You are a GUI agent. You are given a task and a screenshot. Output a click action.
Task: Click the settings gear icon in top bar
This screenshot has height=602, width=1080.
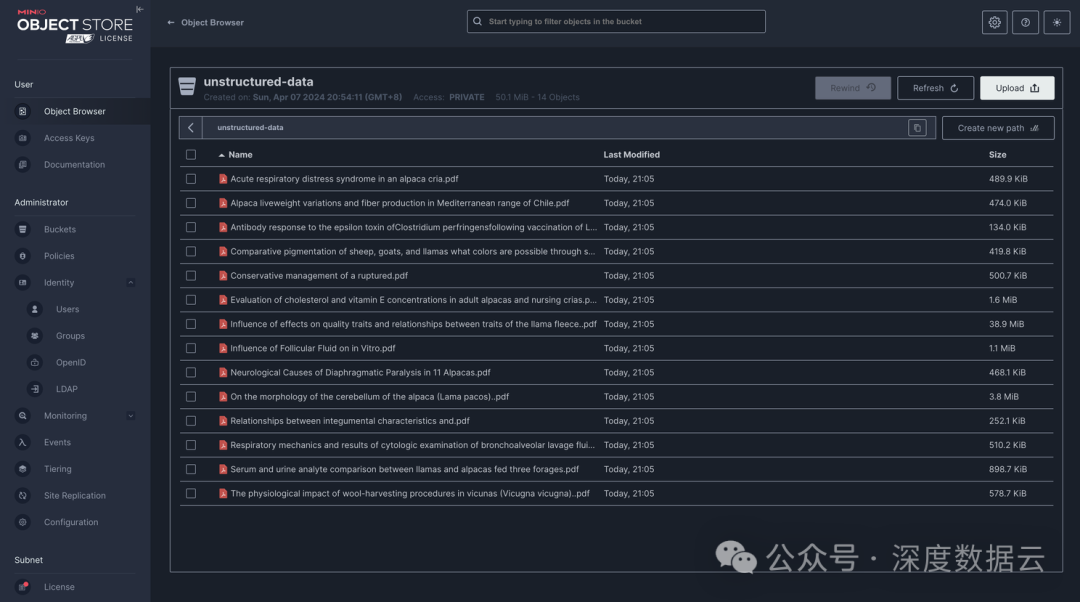(994, 22)
